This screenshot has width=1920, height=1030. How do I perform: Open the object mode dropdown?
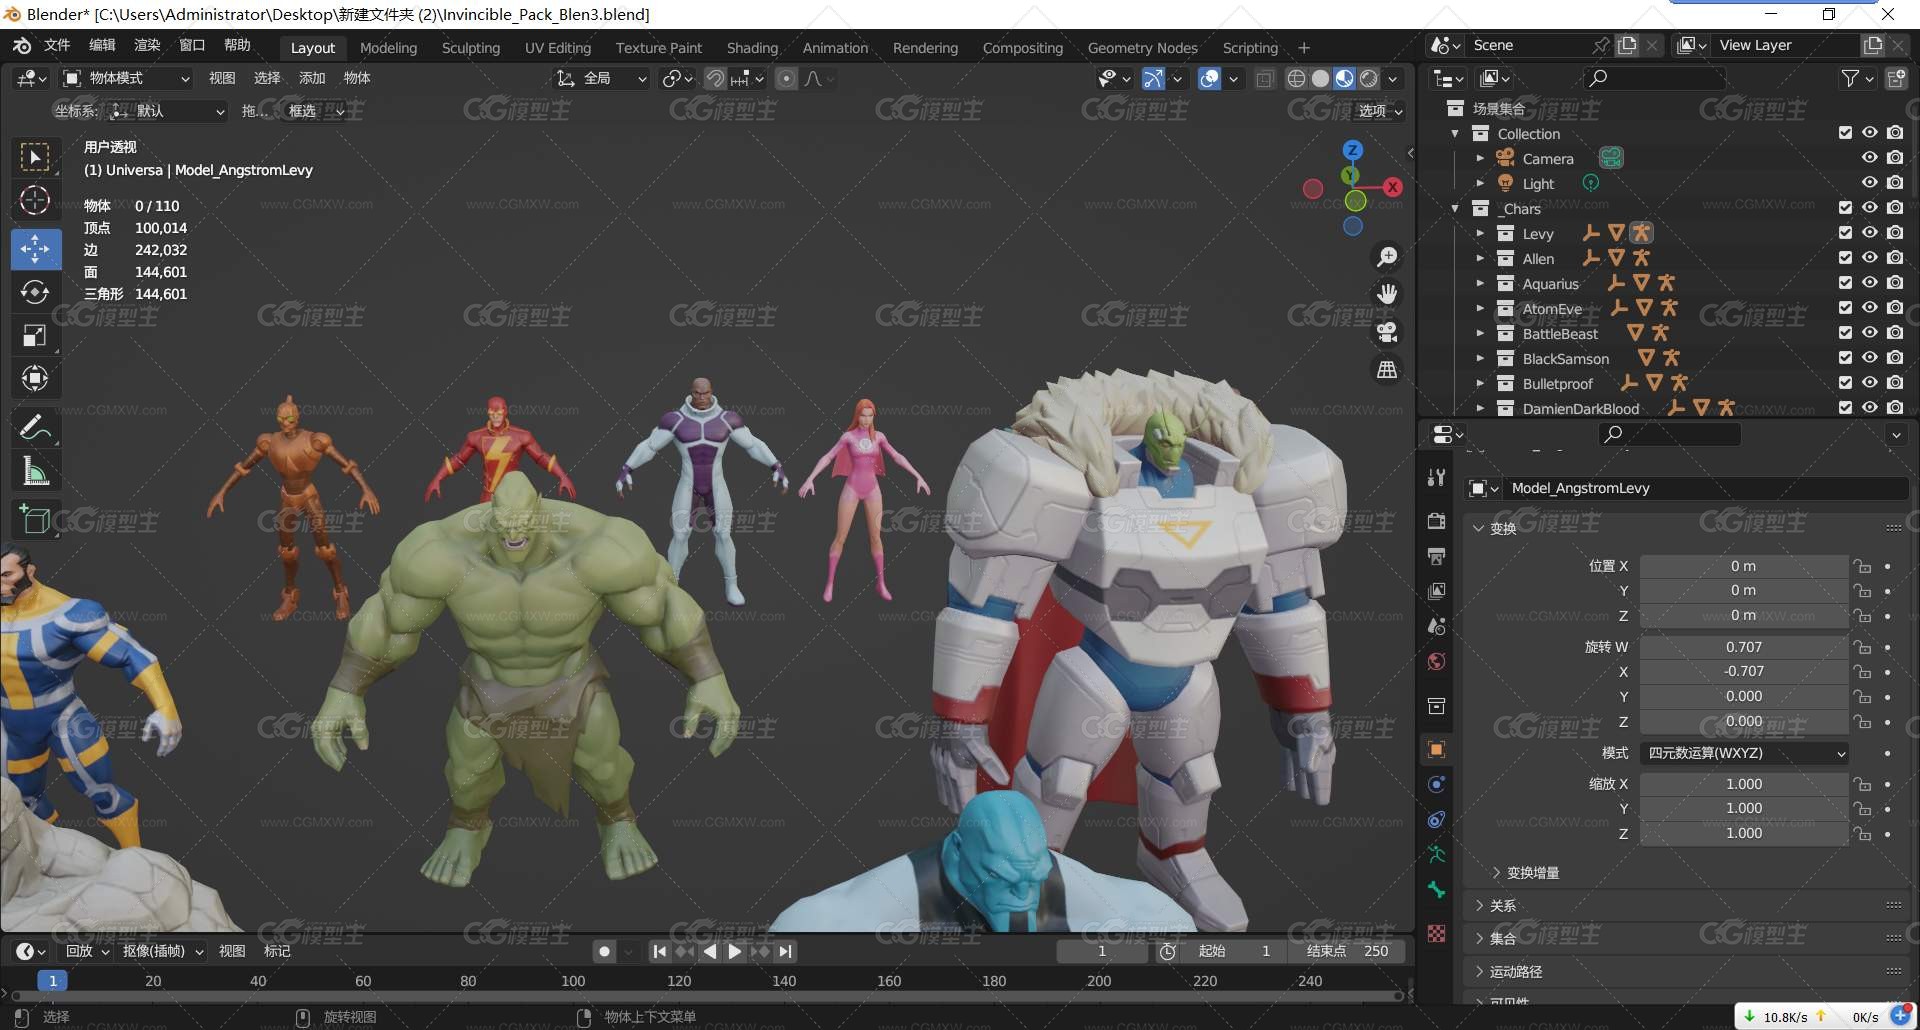pyautogui.click(x=126, y=78)
